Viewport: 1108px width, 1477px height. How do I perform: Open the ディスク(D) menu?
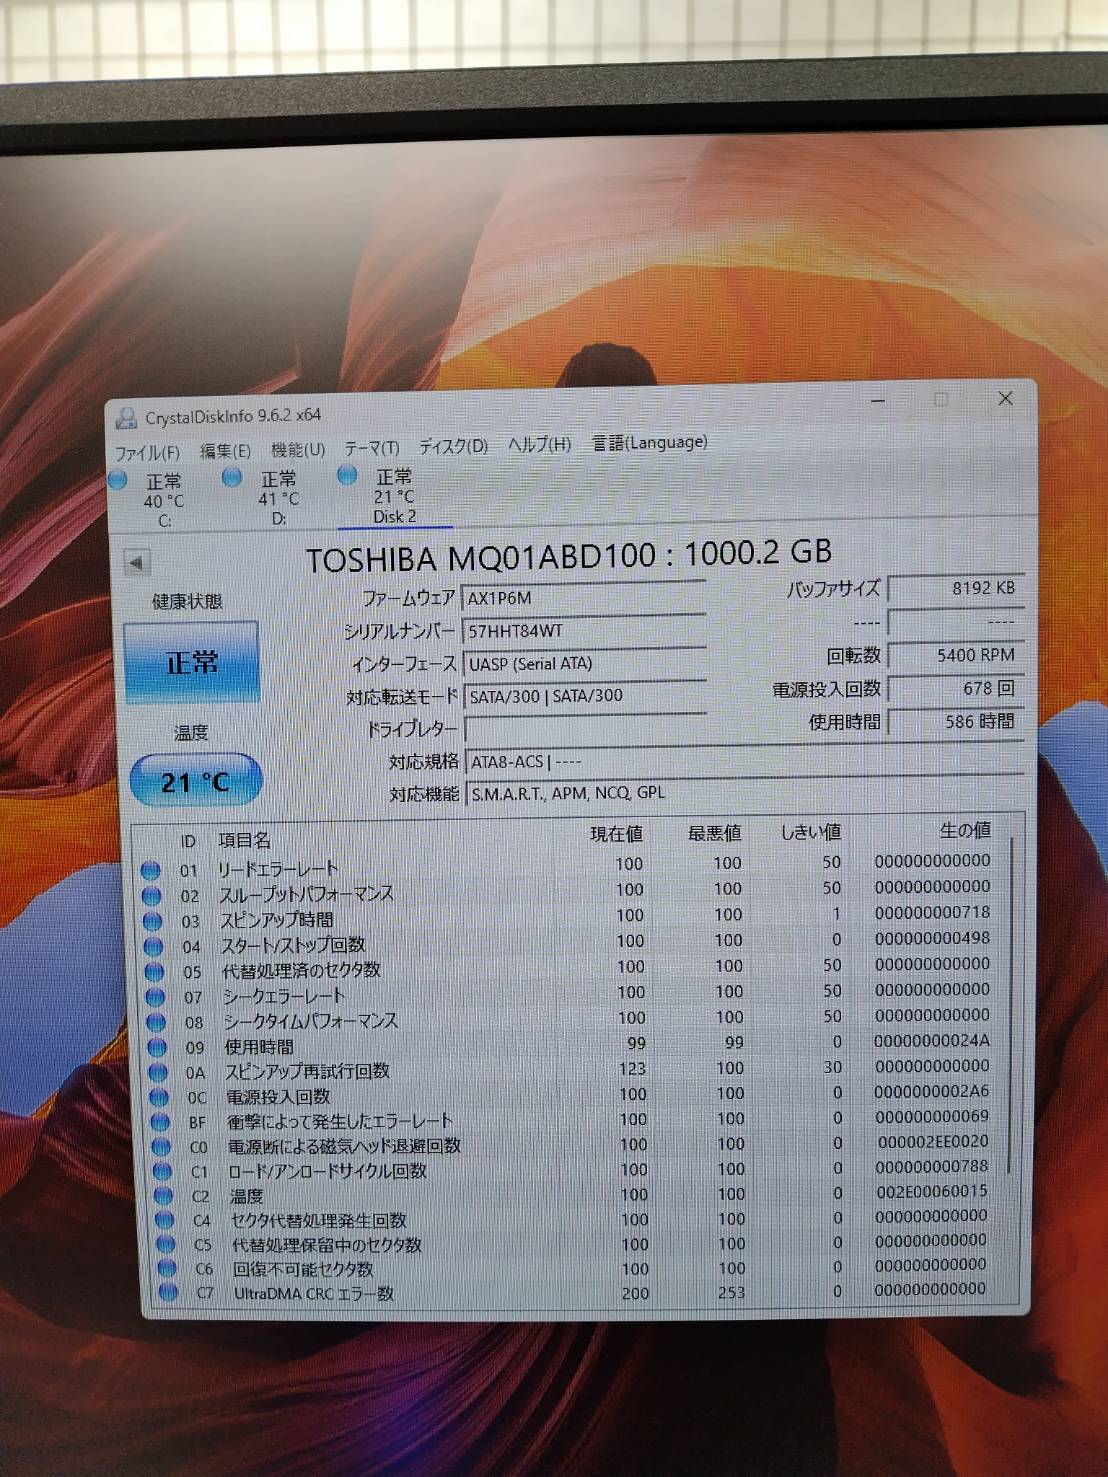coord(453,446)
